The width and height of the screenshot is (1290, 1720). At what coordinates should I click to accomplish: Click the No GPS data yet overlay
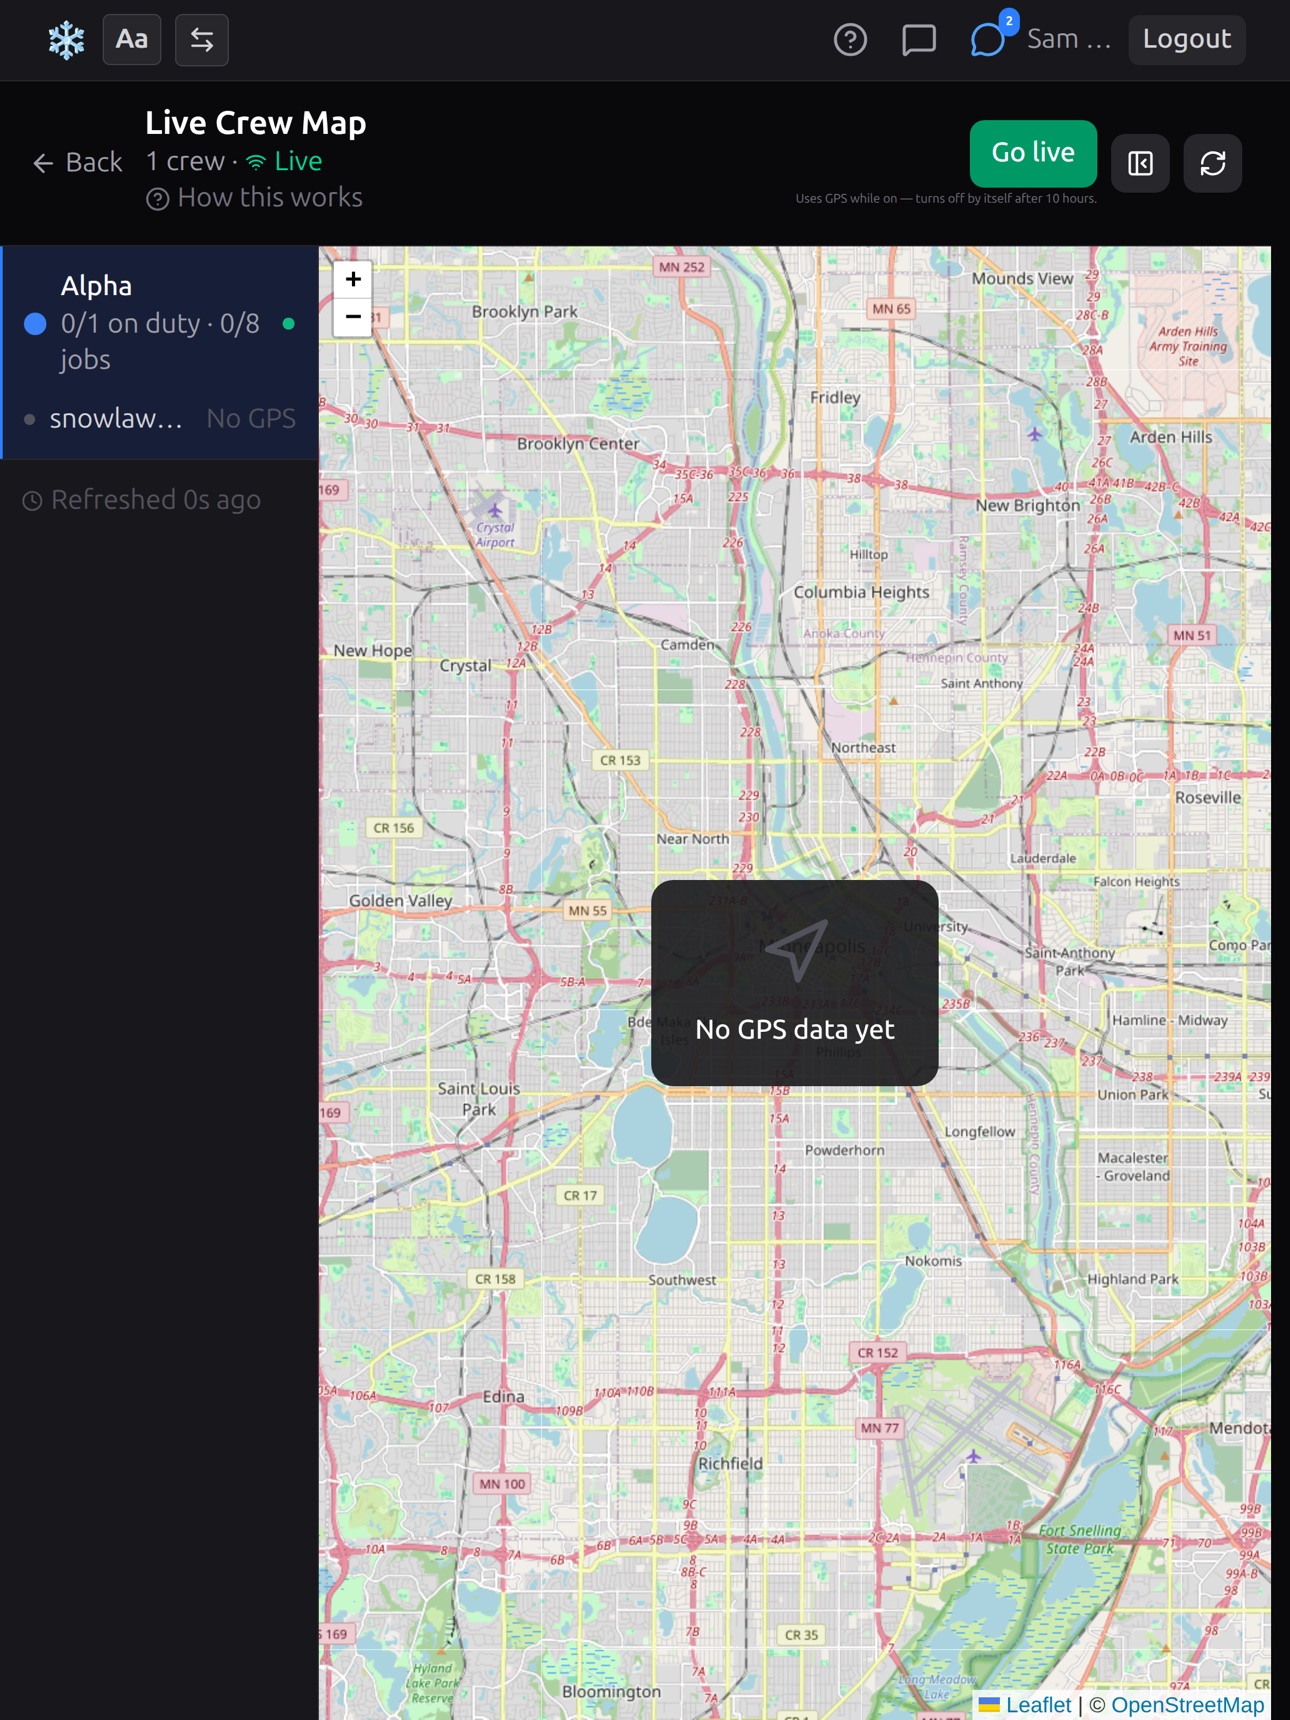click(x=795, y=983)
